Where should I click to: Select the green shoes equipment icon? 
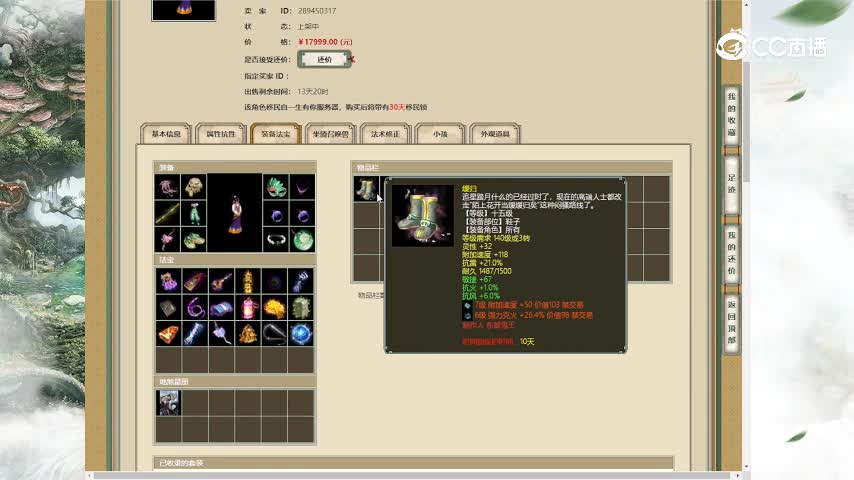(x=193, y=240)
